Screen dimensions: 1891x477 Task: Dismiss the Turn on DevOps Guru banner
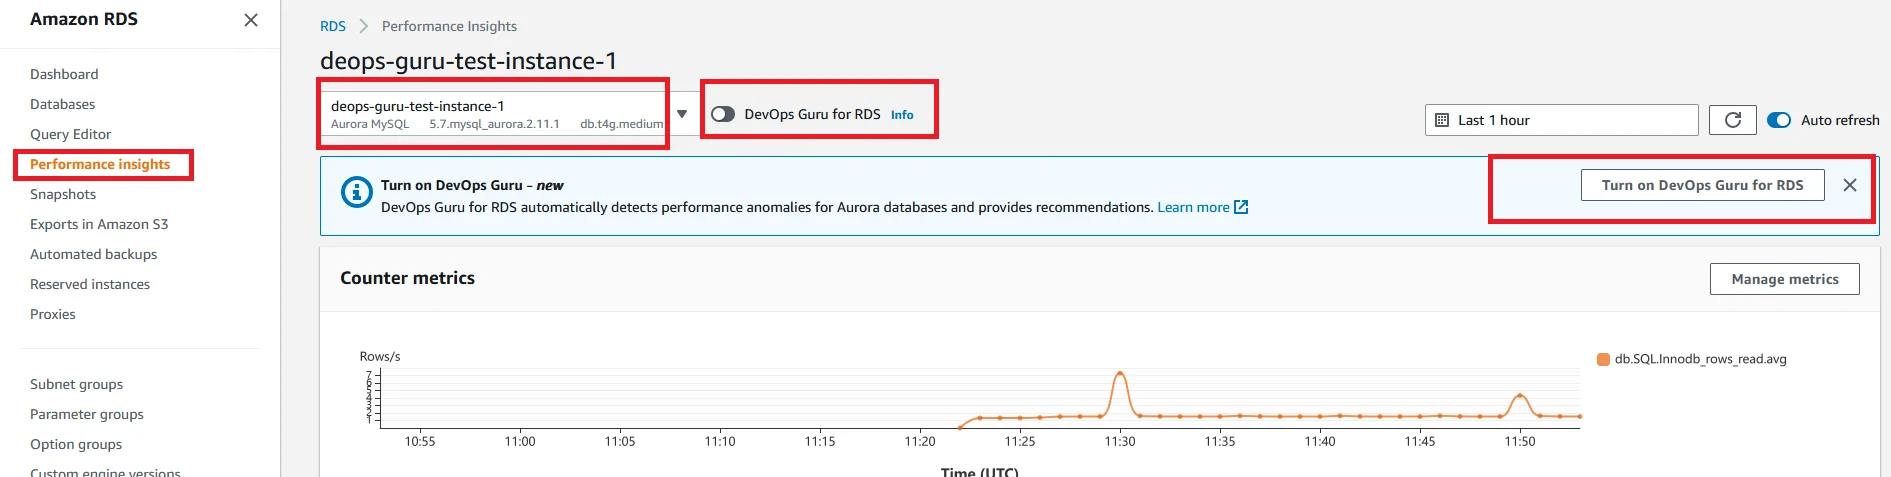pos(1850,185)
